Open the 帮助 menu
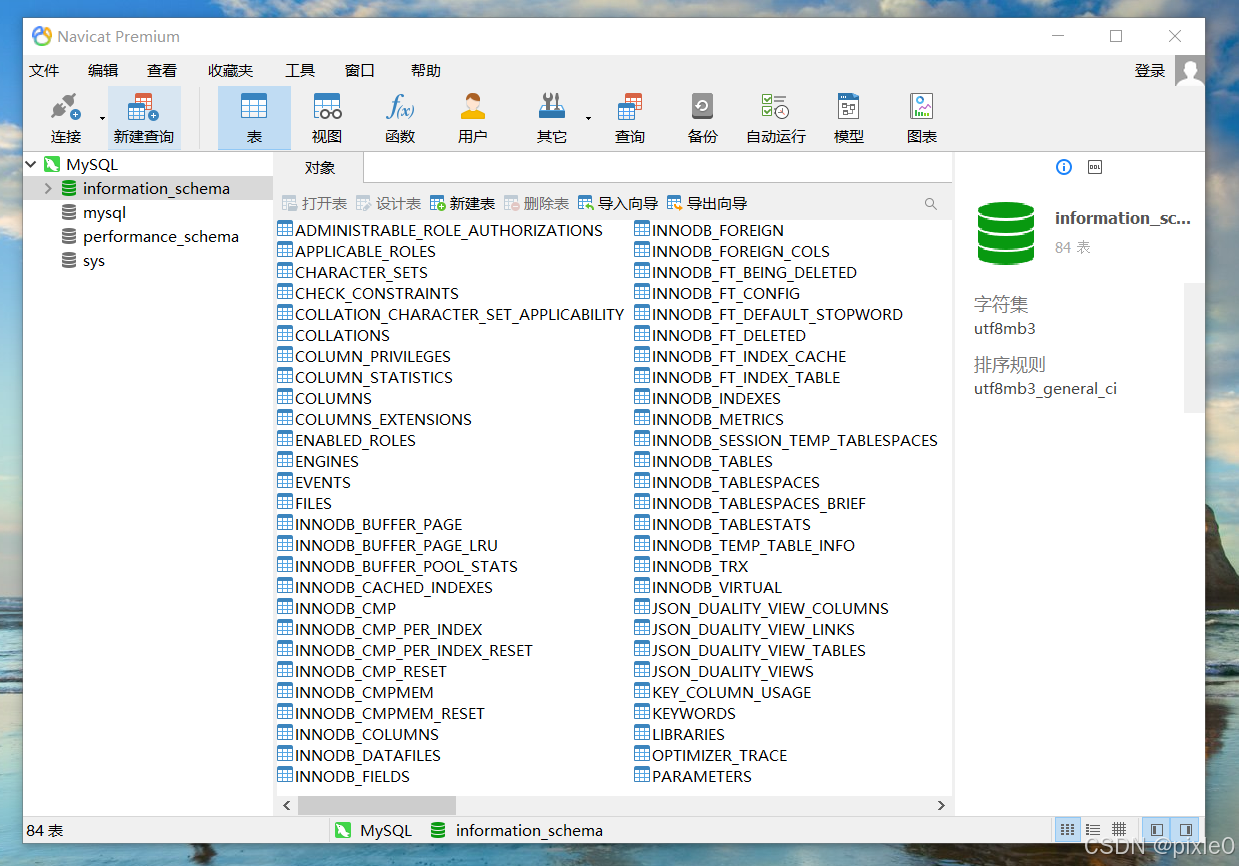This screenshot has height=866, width=1239. [x=426, y=71]
